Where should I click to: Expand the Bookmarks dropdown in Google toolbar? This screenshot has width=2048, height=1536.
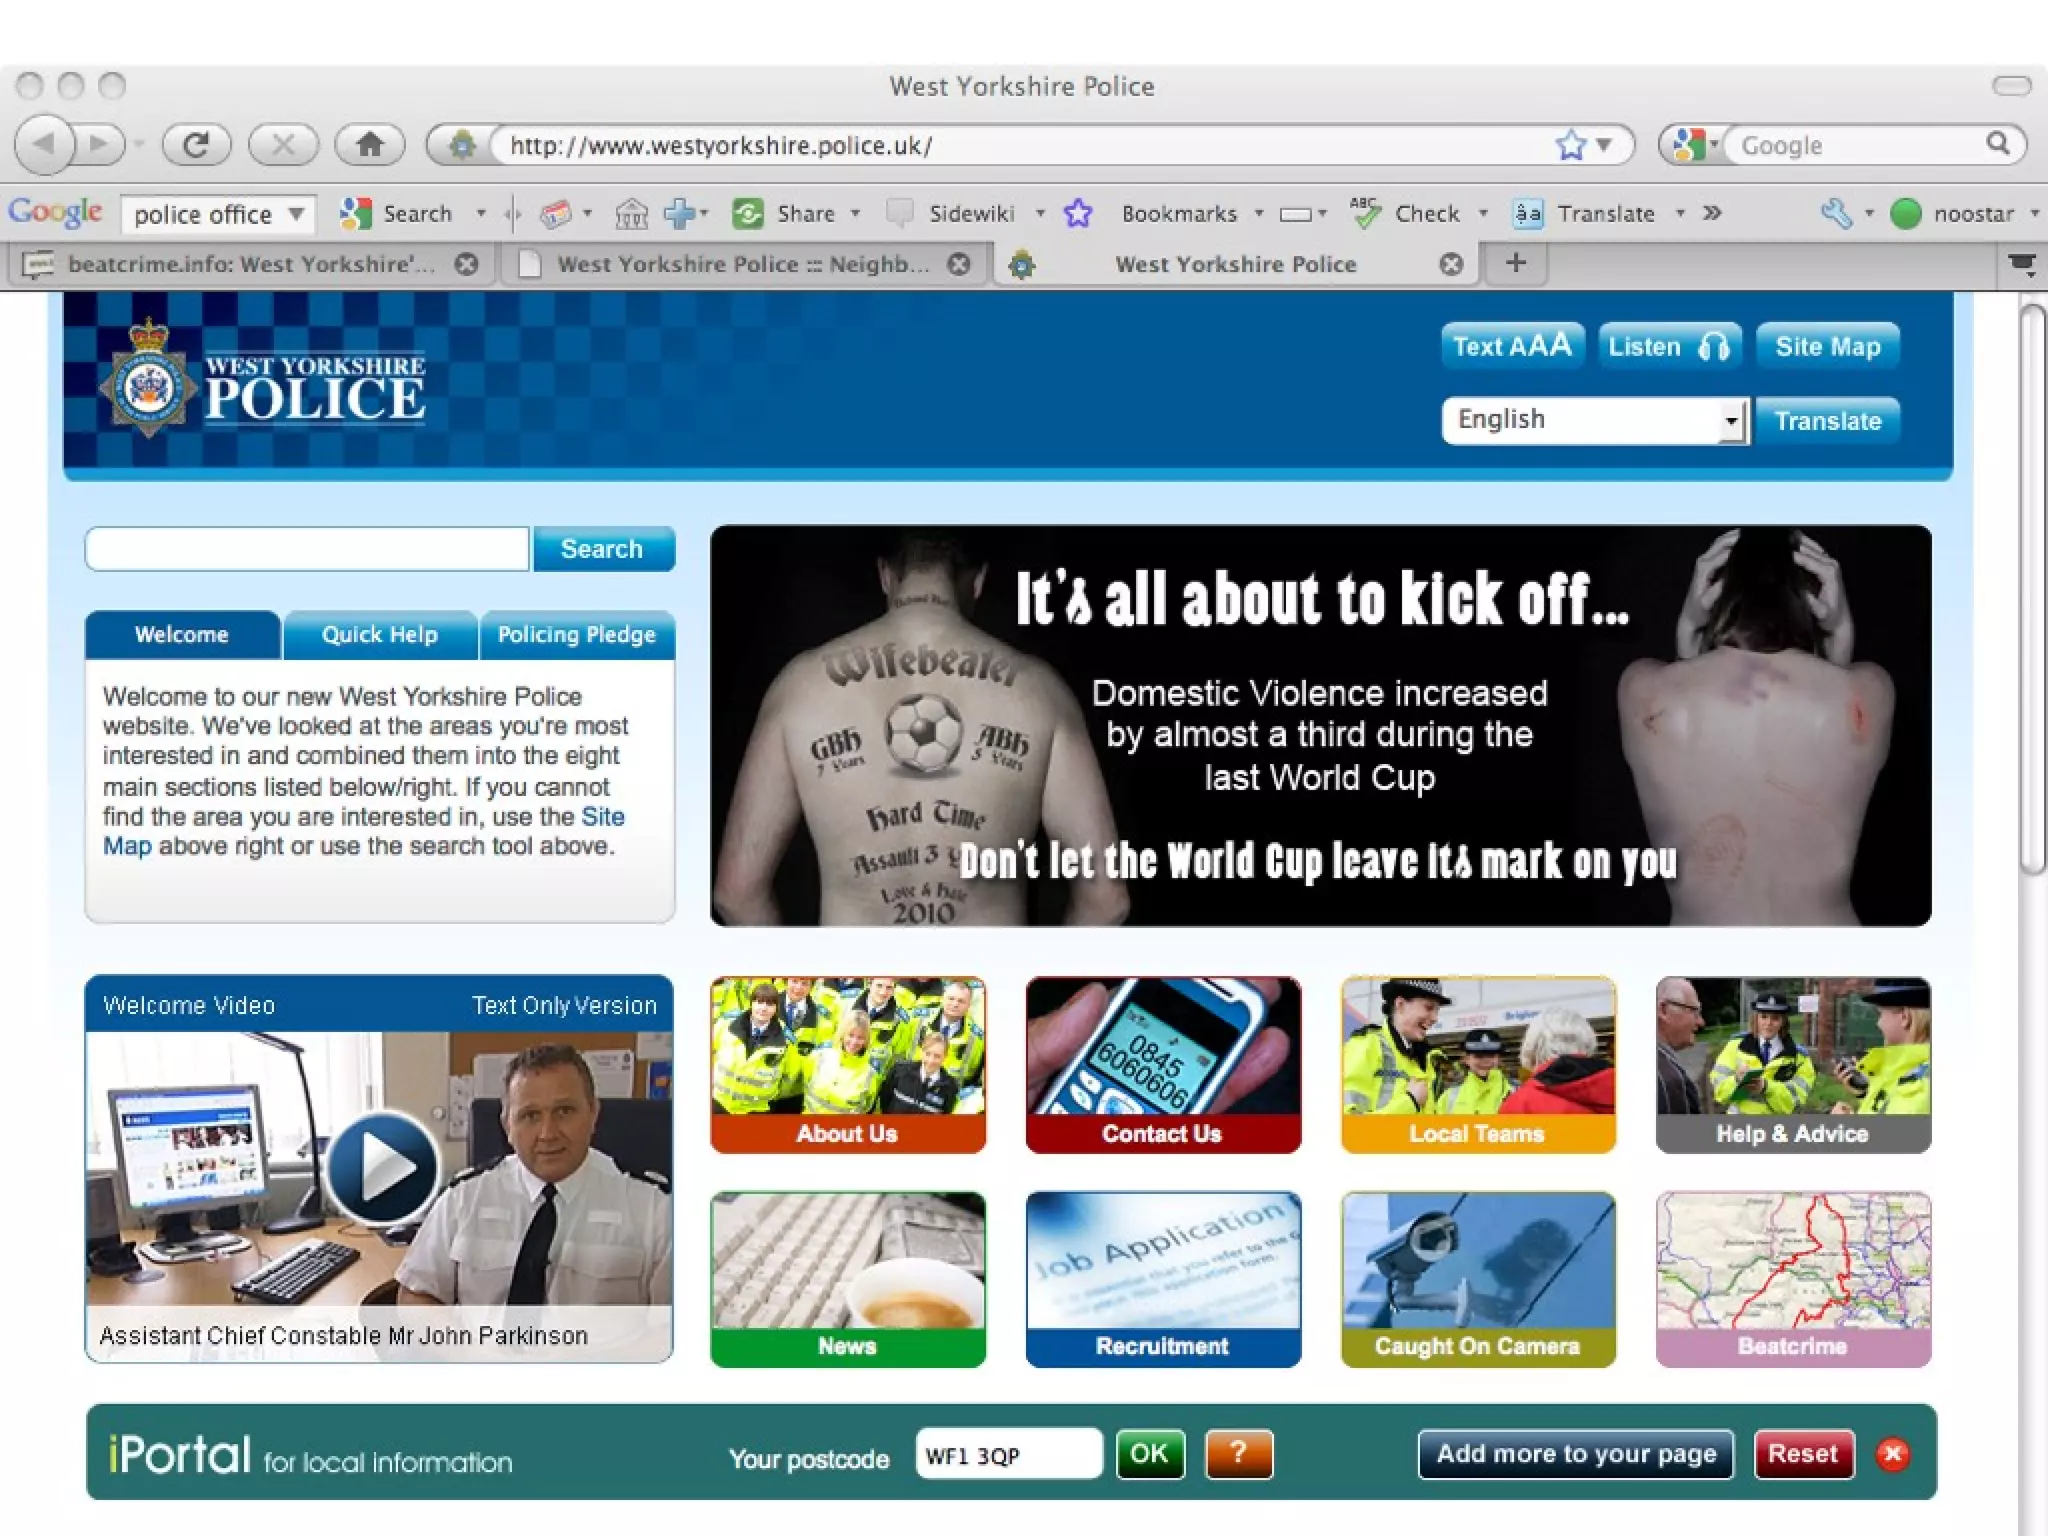[x=1259, y=213]
